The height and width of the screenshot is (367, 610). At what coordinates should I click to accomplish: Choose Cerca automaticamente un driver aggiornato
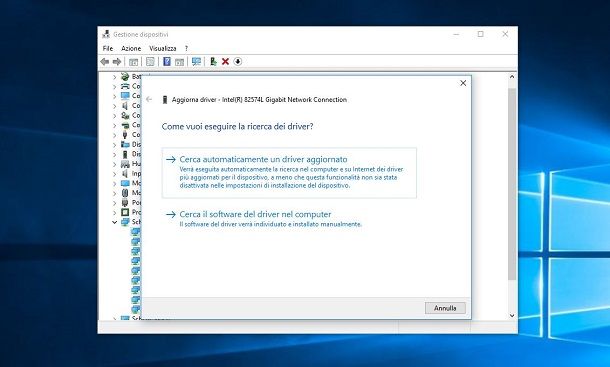point(289,172)
